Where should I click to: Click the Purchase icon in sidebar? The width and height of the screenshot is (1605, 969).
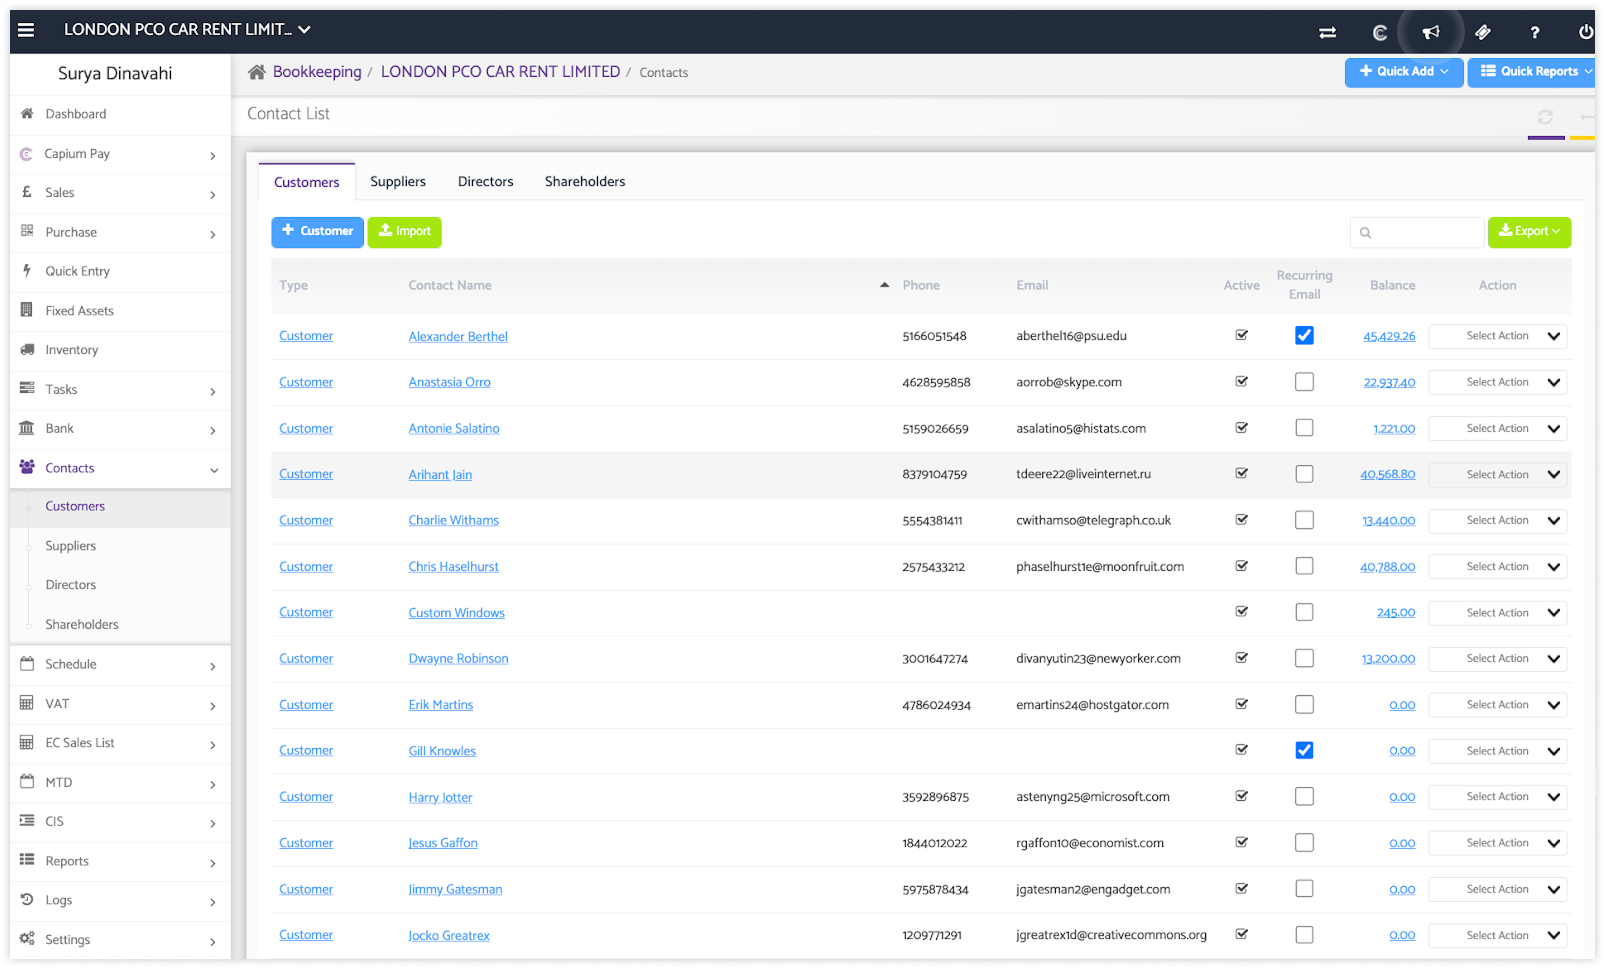pyautogui.click(x=27, y=231)
